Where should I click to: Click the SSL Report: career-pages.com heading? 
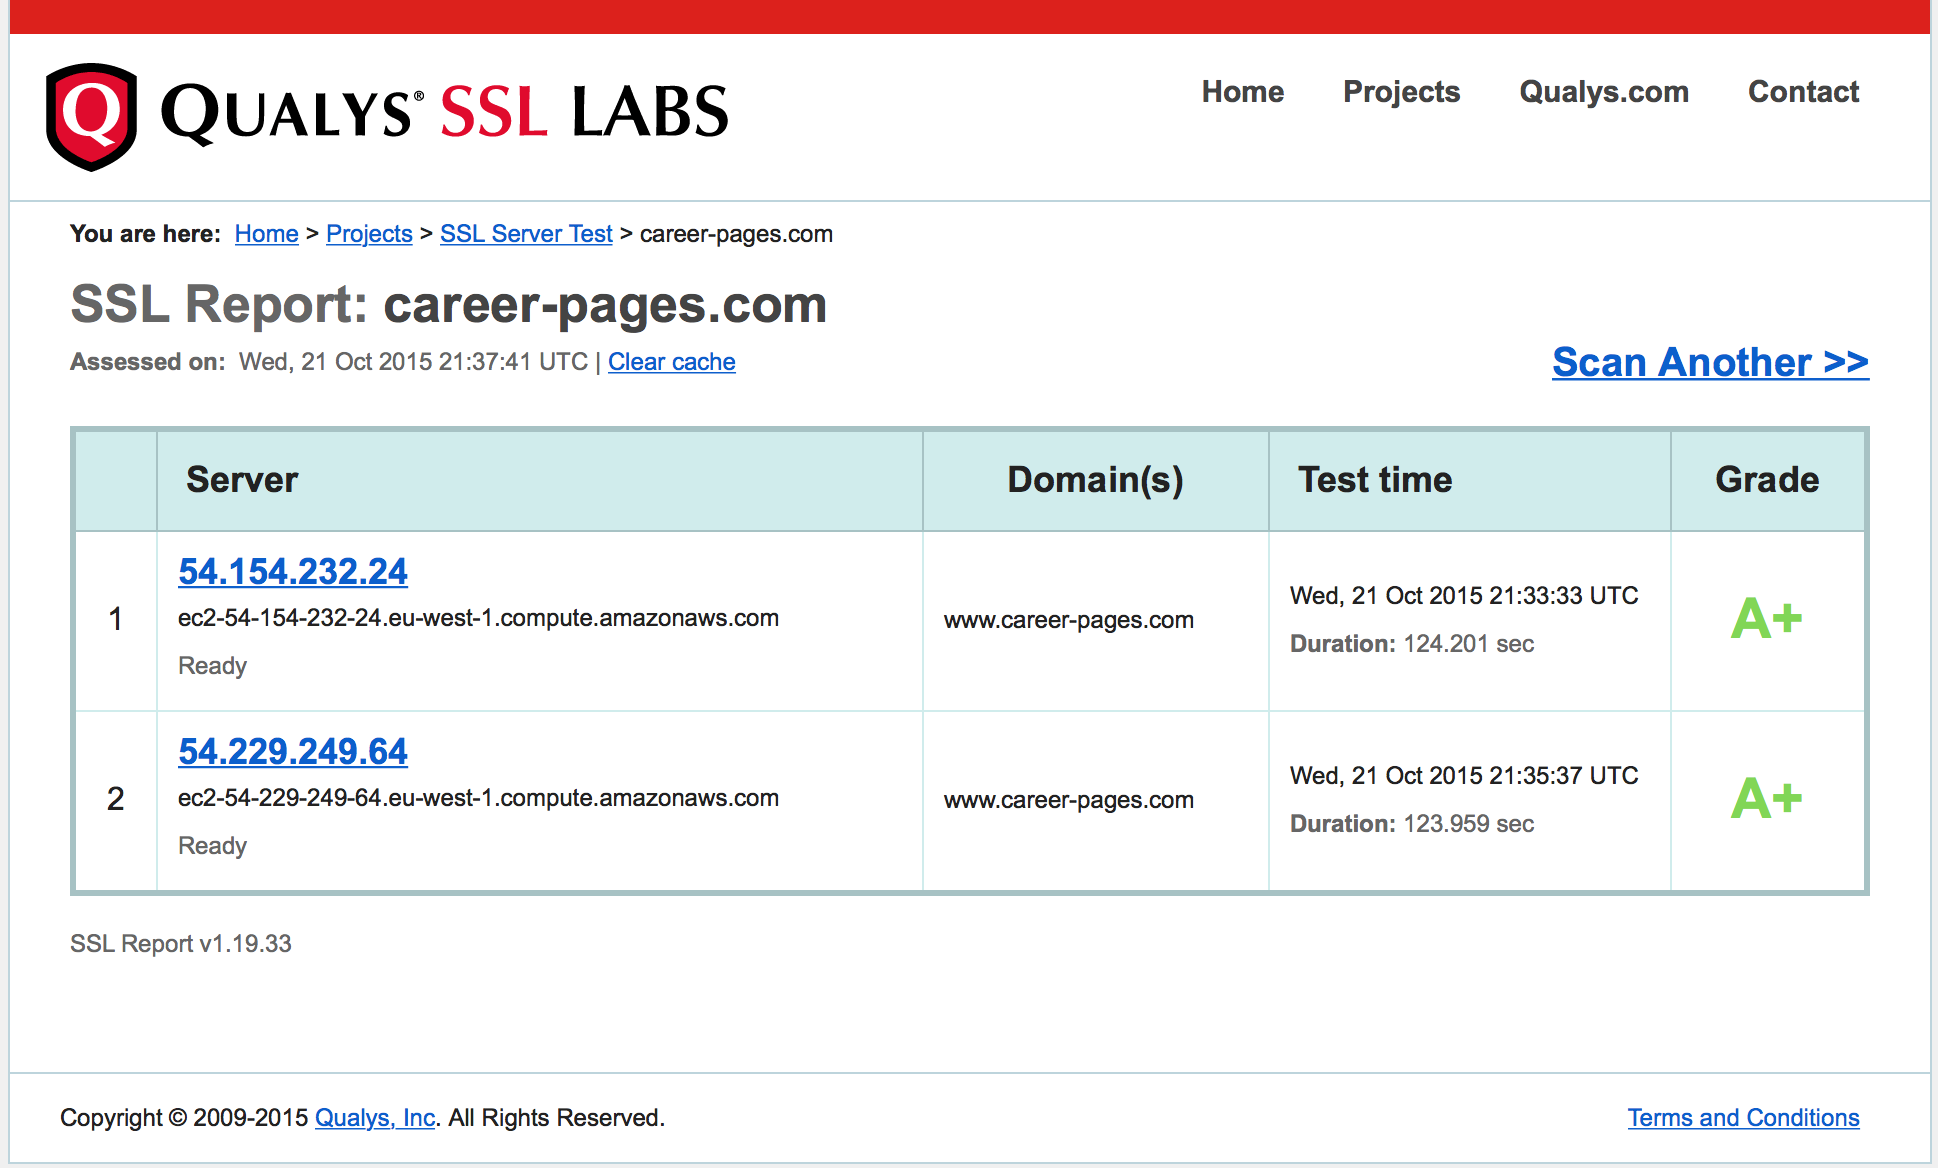[x=449, y=305]
